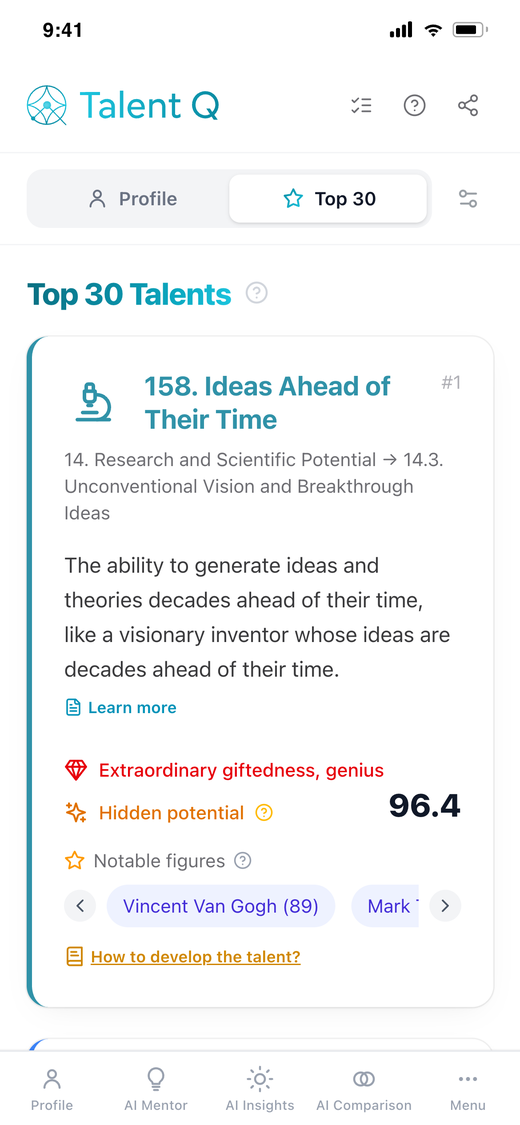Open AI Insights in bottom navigation
The height and width of the screenshot is (1125, 520).
coord(260,1089)
